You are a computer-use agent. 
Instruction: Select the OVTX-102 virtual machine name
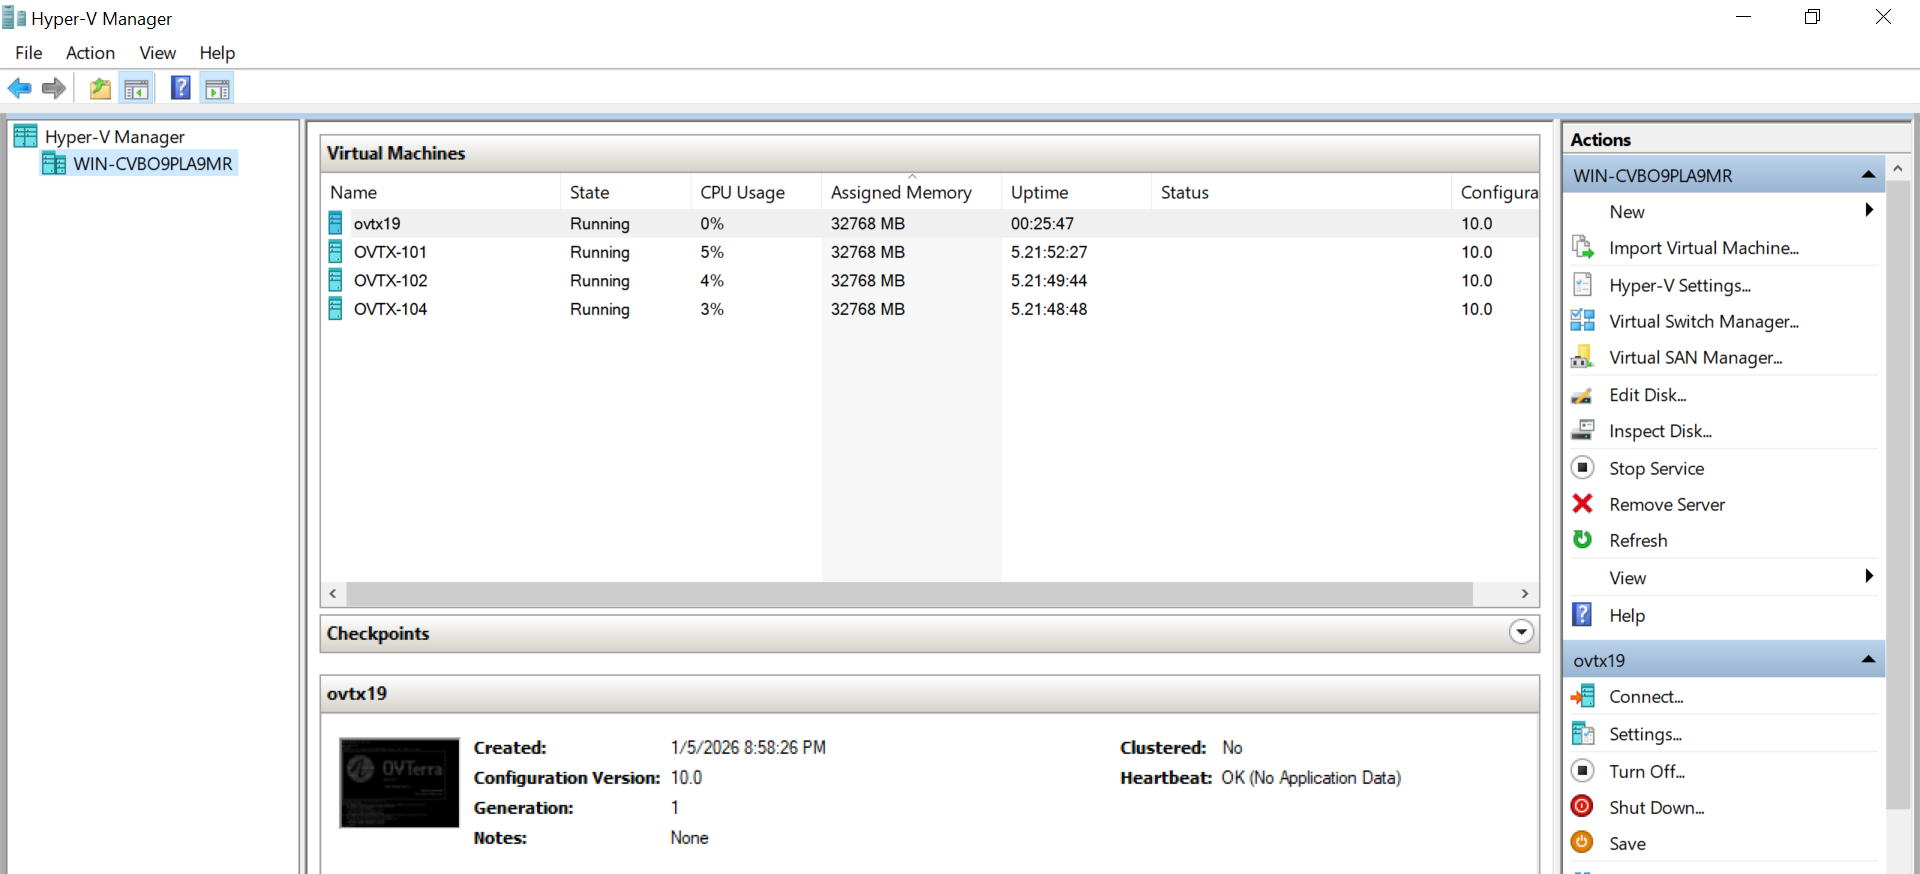390,281
